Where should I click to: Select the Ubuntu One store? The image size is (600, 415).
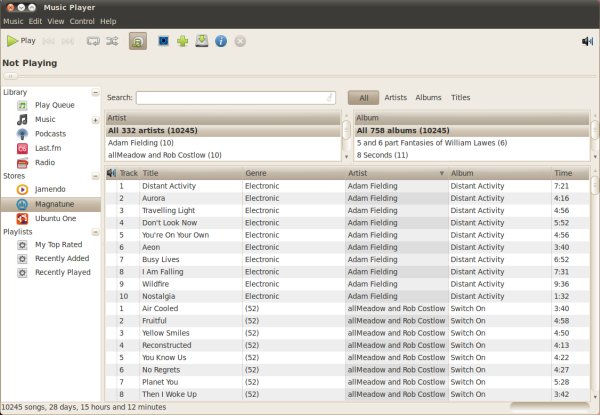pyautogui.click(x=55, y=219)
